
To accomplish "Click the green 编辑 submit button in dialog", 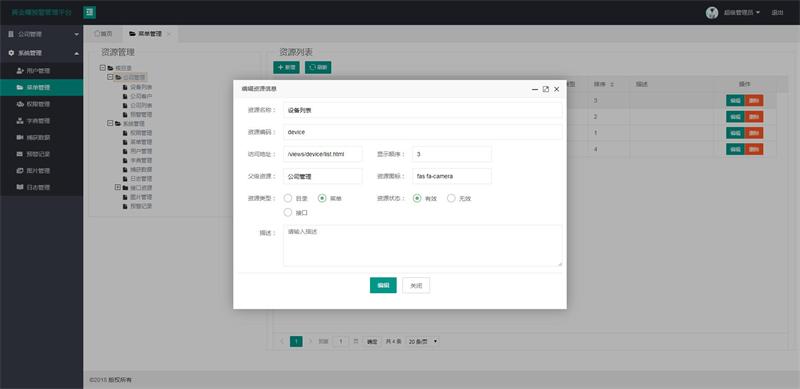I will (383, 285).
